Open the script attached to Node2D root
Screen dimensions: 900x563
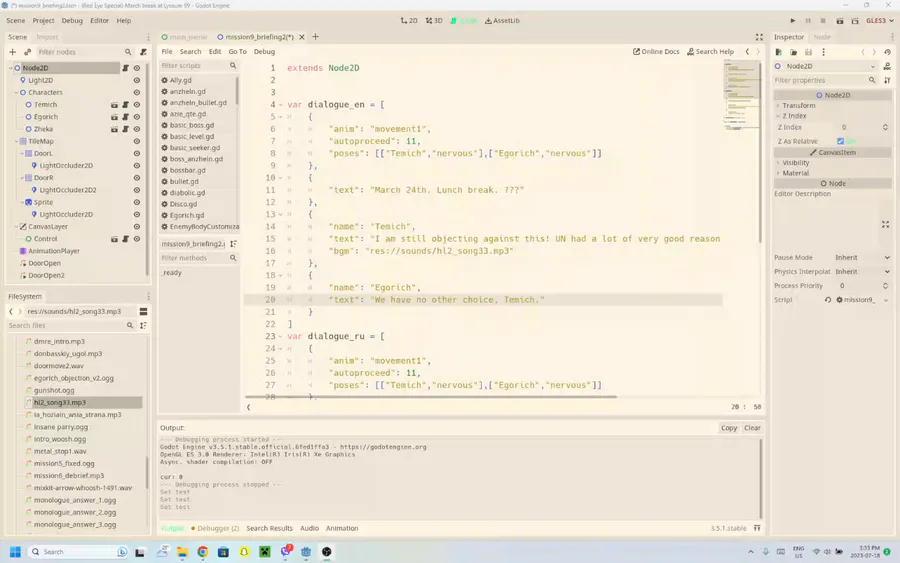[125, 68]
